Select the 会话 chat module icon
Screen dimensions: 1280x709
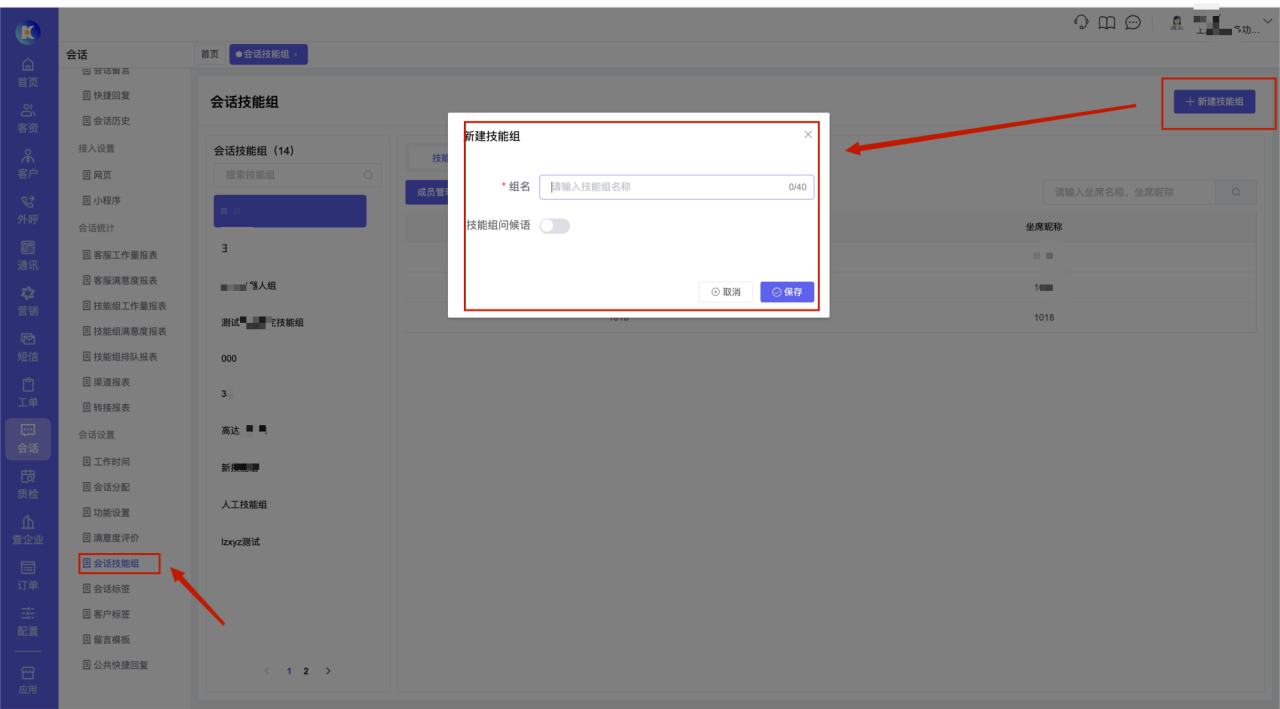(28, 438)
